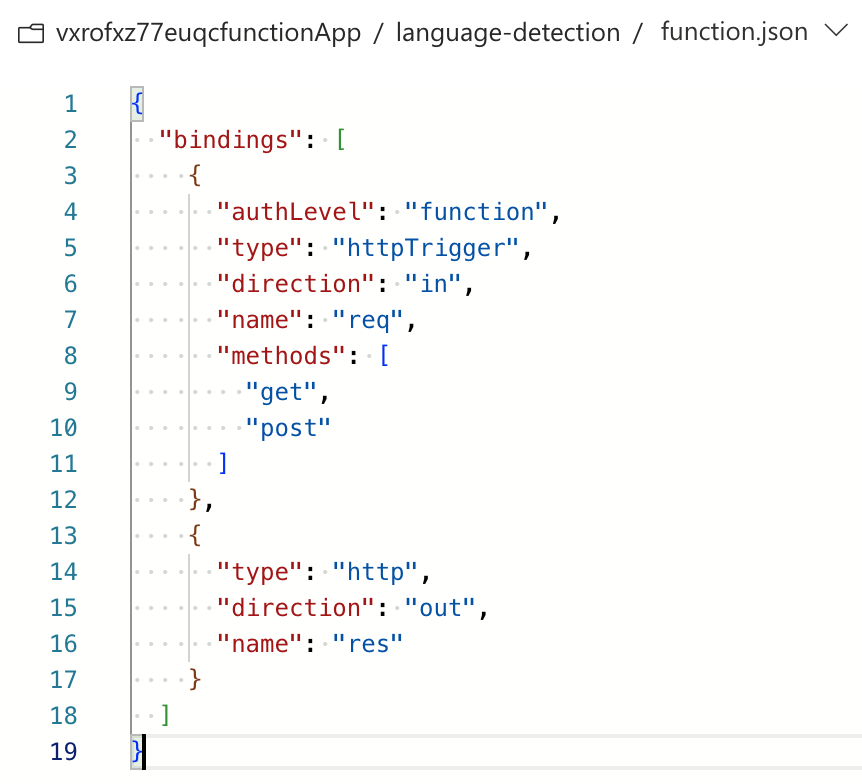Click line number 1 in gutter

pos(70,104)
